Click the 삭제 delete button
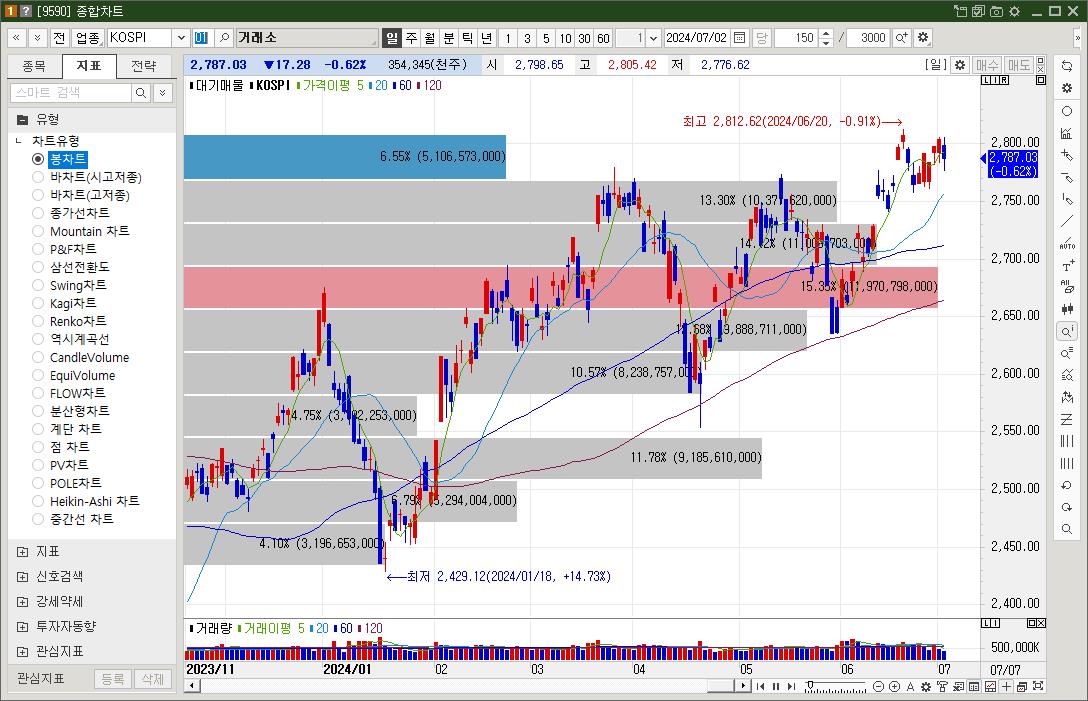The height and width of the screenshot is (701, 1088). click(x=153, y=679)
